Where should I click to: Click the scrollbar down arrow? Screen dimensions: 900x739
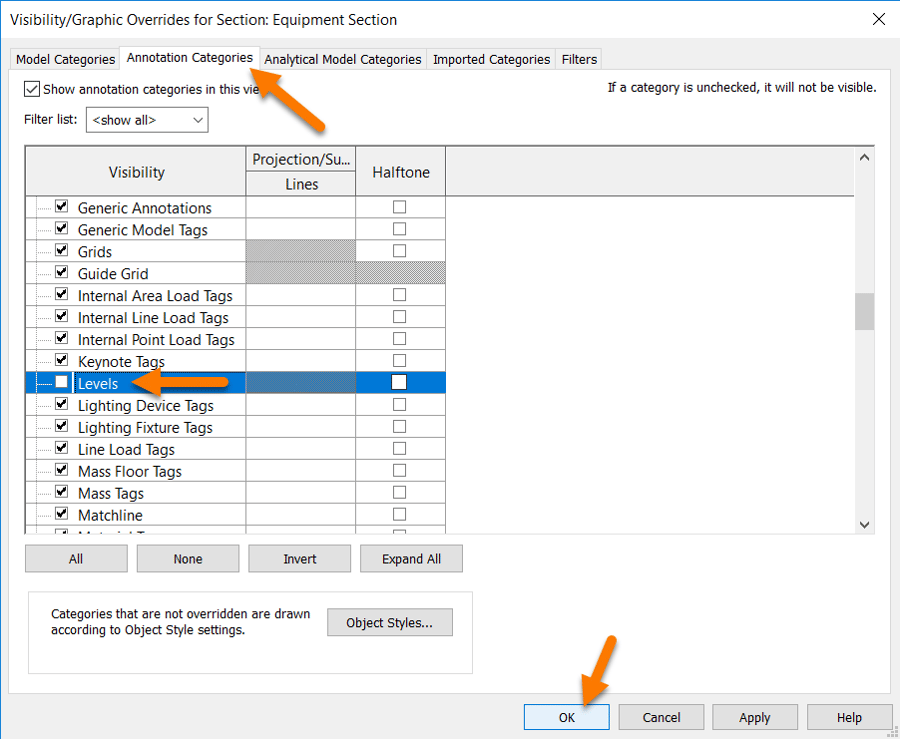[x=864, y=523]
